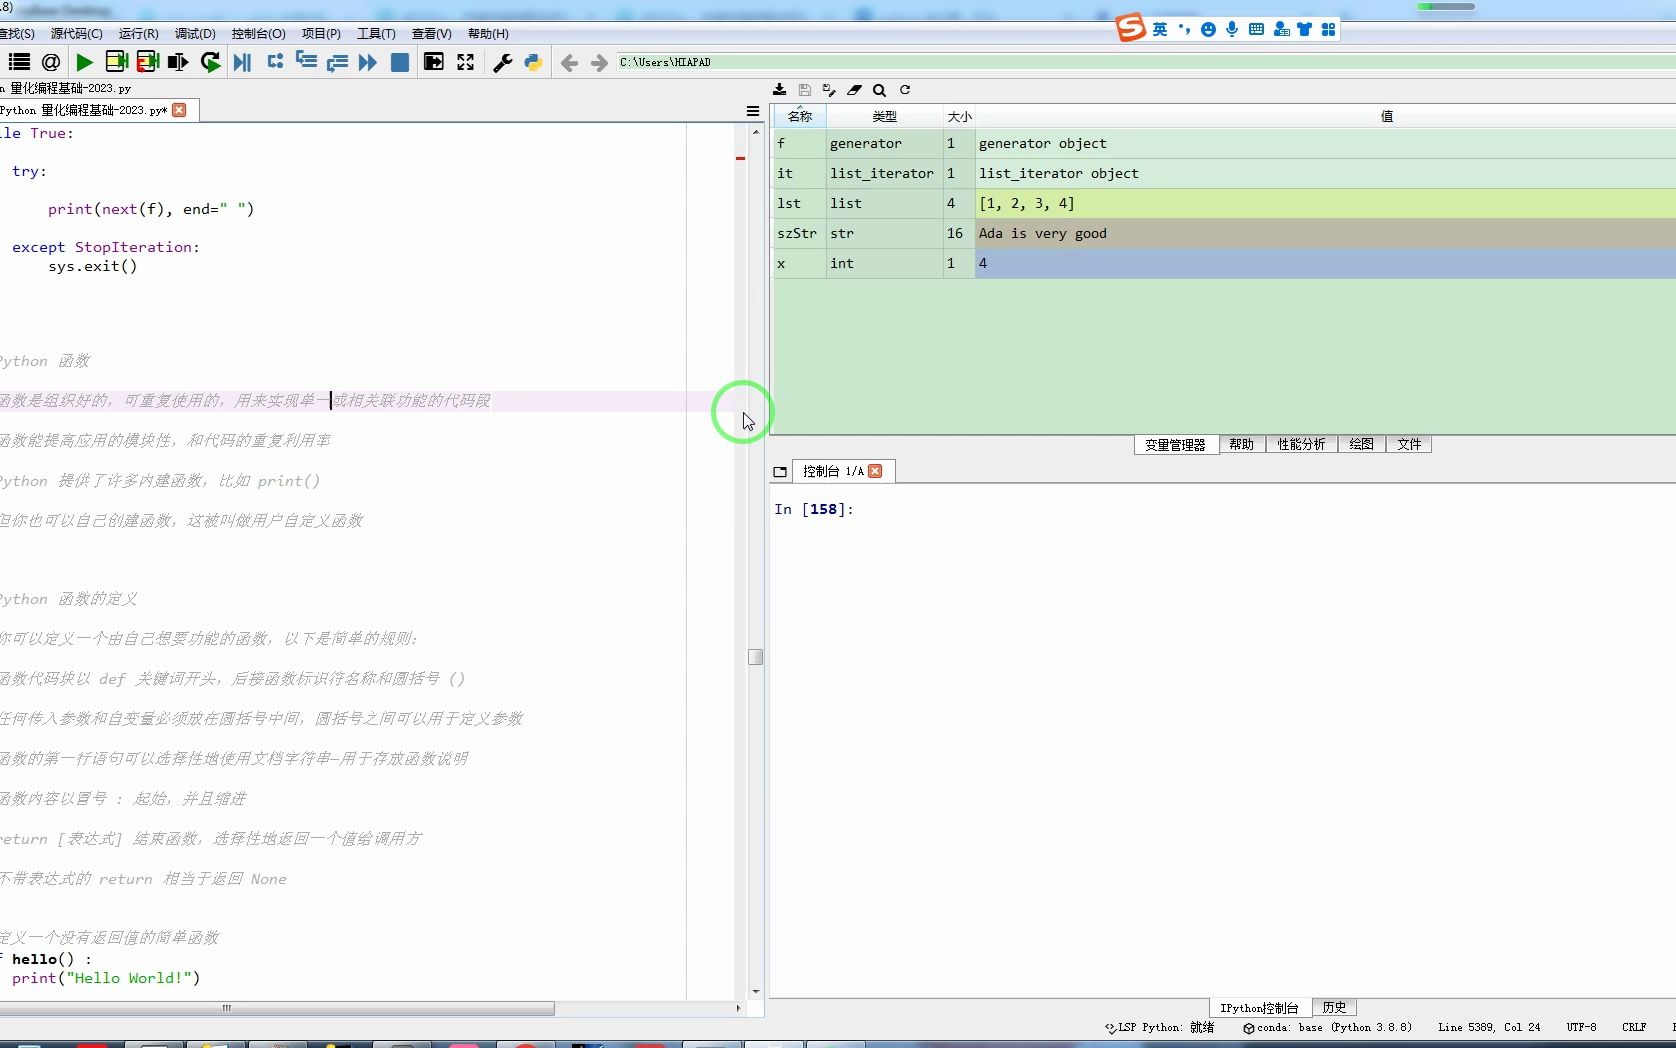
Task: Switch to 绘图 tab
Action: click(x=1361, y=445)
